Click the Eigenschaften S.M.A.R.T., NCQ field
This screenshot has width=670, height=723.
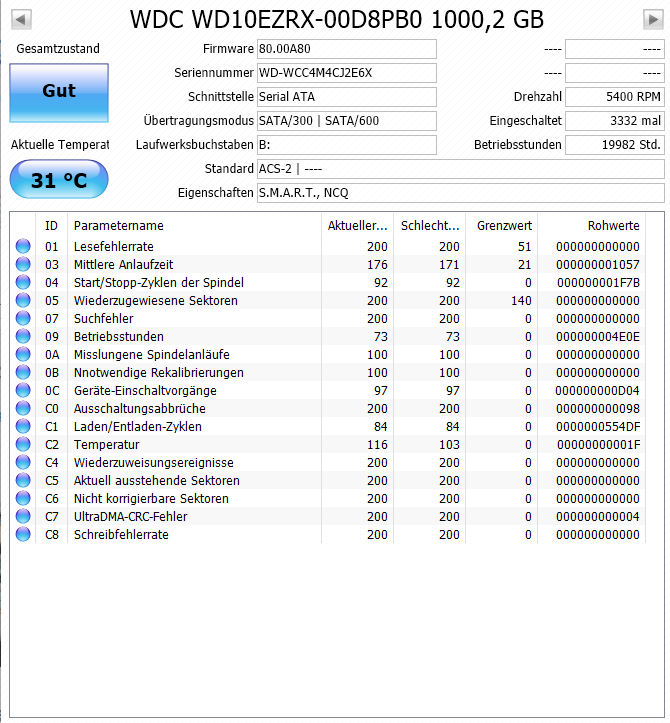461,193
